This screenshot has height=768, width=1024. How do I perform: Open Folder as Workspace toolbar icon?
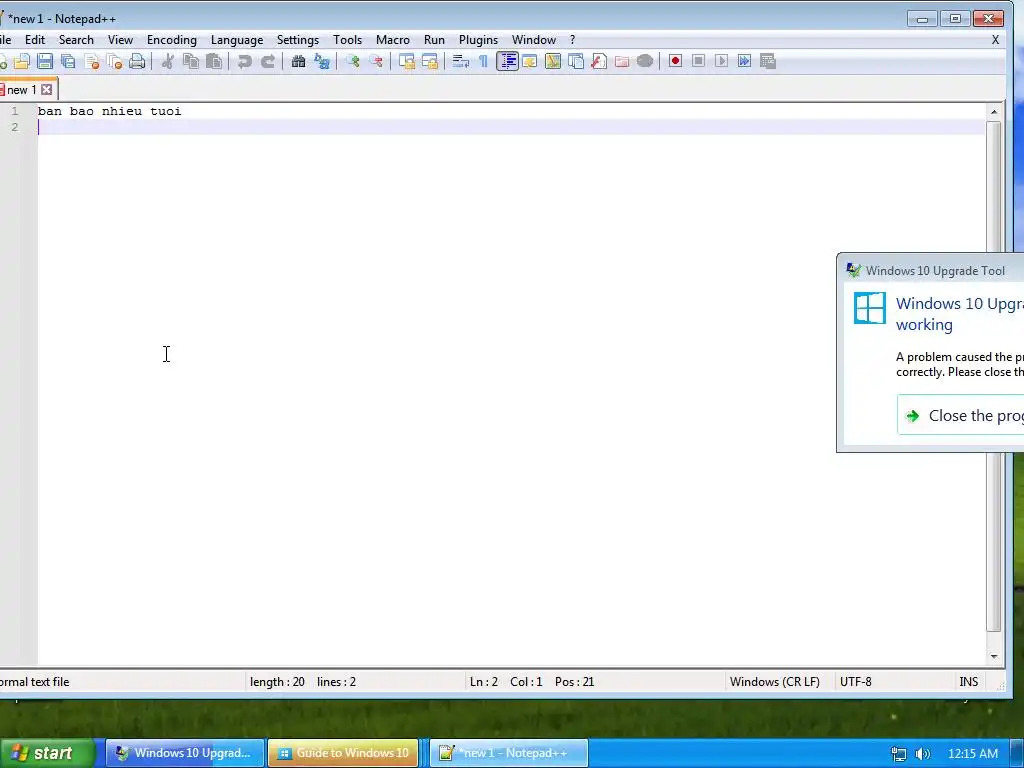pos(622,61)
